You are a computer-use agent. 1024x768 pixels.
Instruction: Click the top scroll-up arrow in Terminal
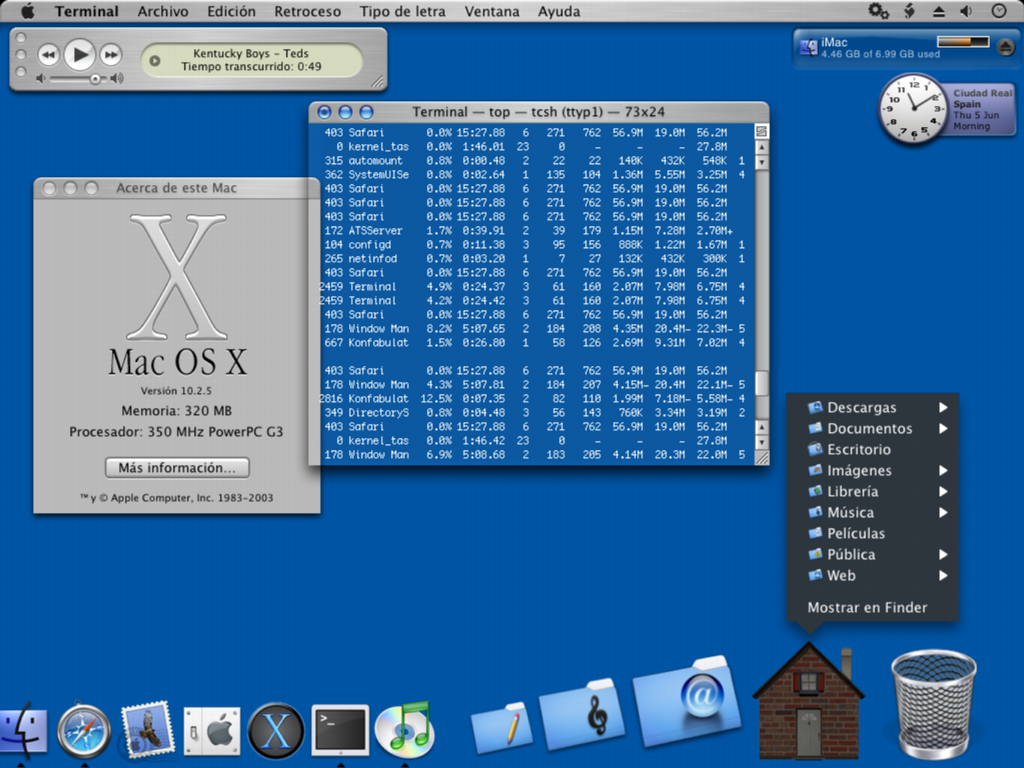pyautogui.click(x=761, y=147)
